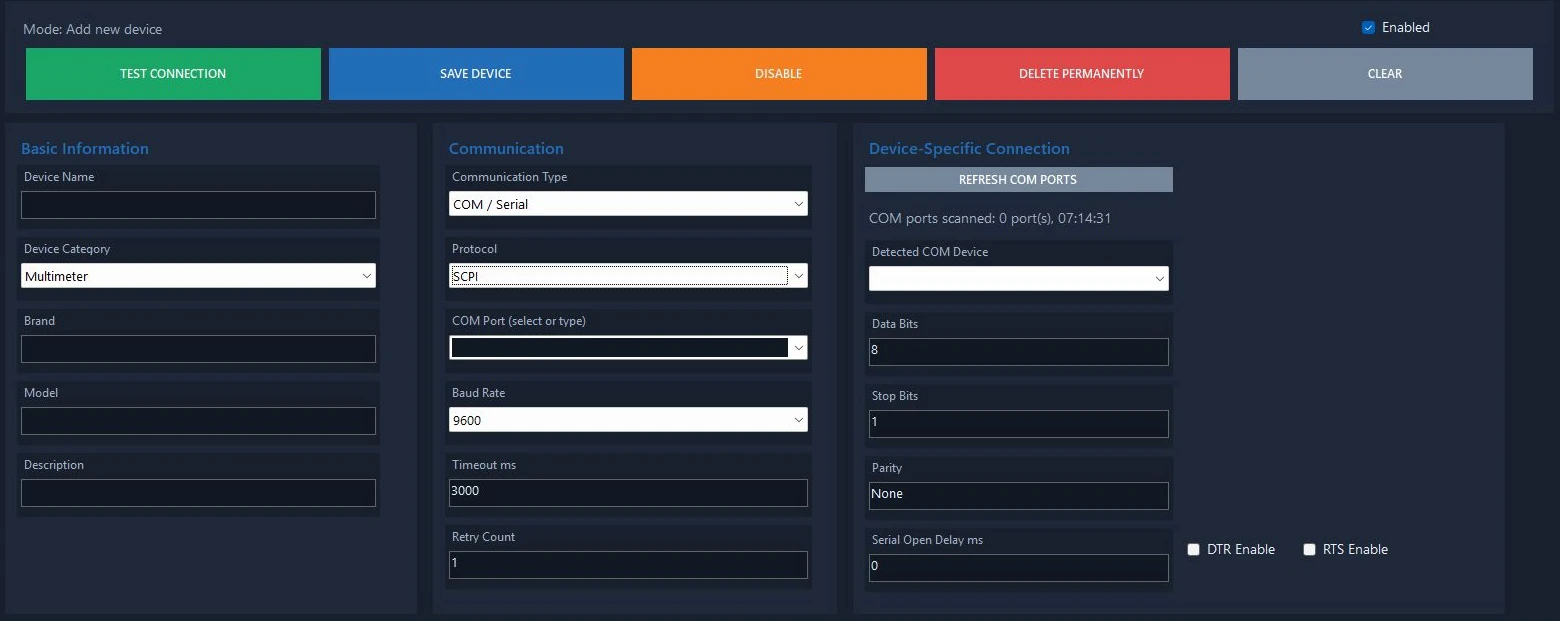Image resolution: width=1560 pixels, height=621 pixels.
Task: Save the device with Save Device button
Action: pyautogui.click(x=476, y=74)
